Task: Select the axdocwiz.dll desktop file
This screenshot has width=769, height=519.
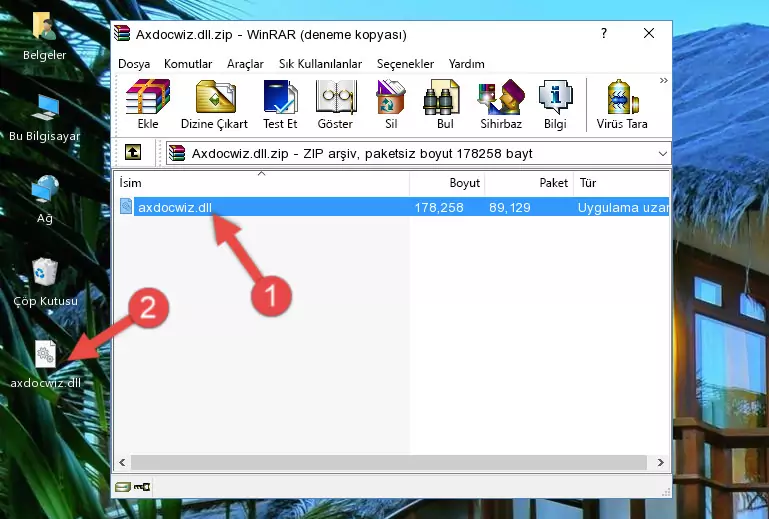Action: click(x=46, y=365)
